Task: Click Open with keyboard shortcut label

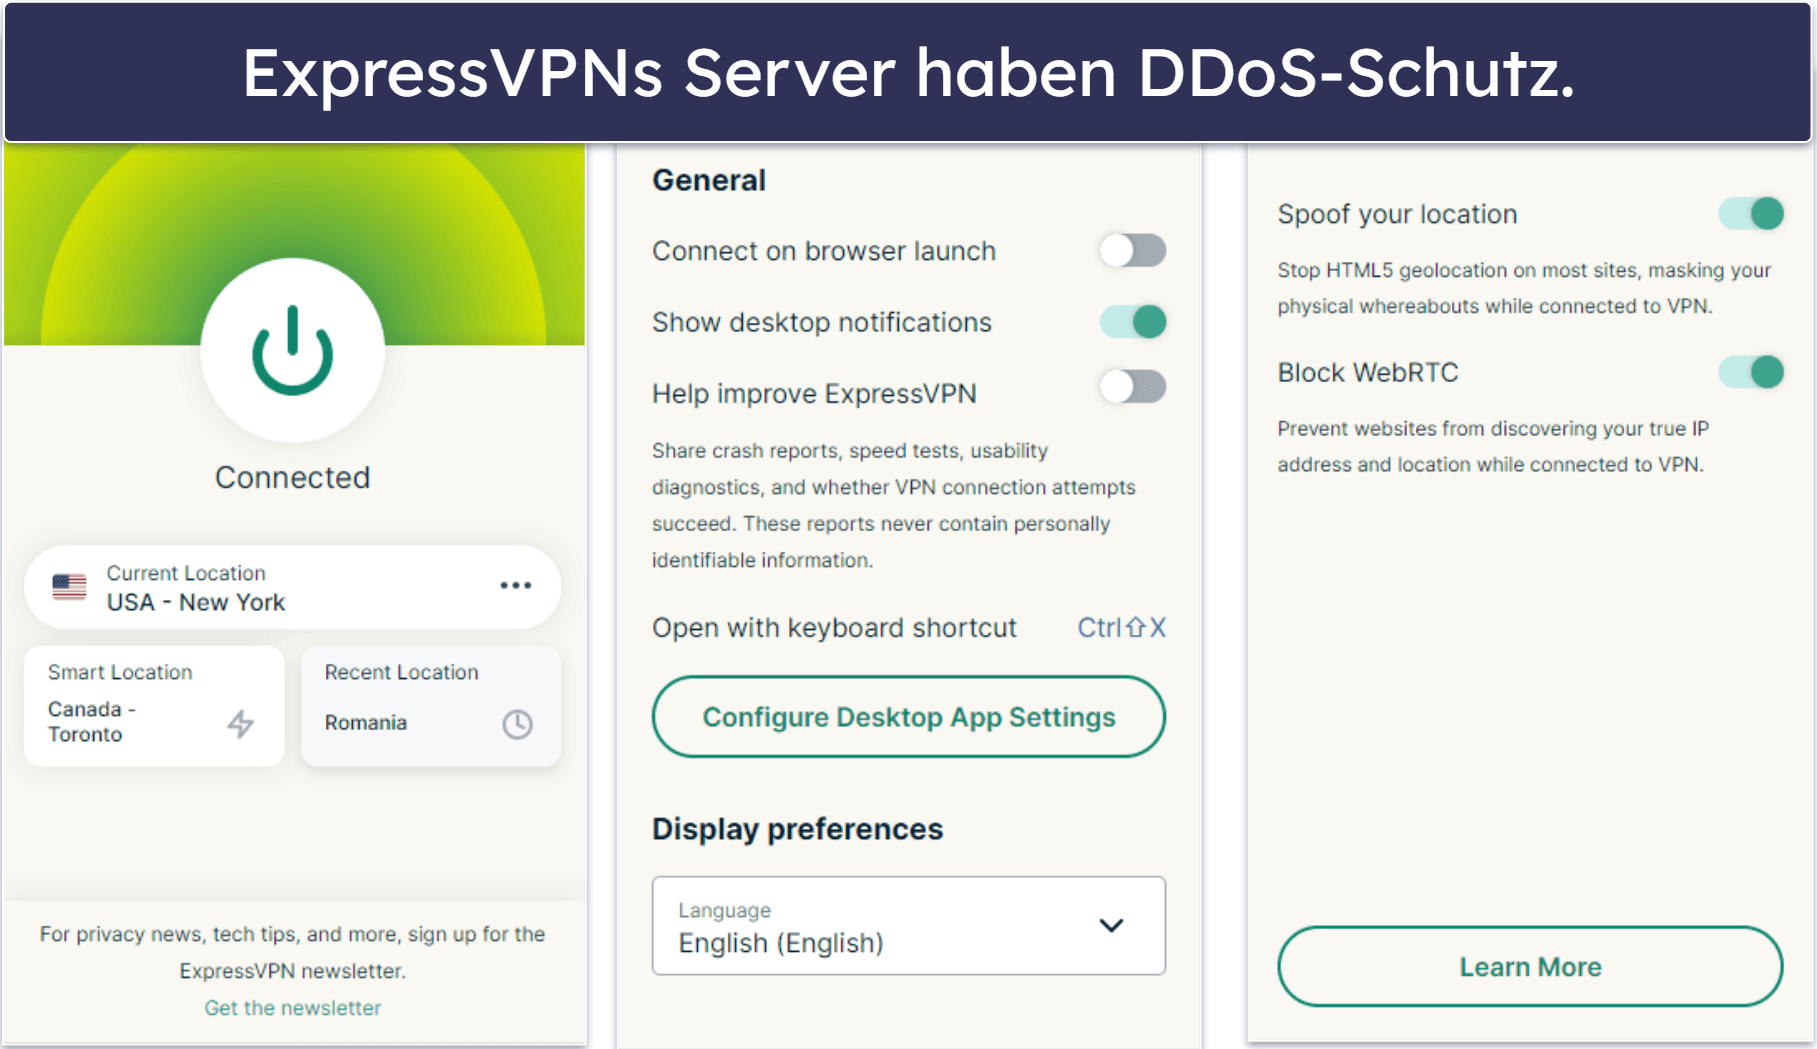Action: 834,628
